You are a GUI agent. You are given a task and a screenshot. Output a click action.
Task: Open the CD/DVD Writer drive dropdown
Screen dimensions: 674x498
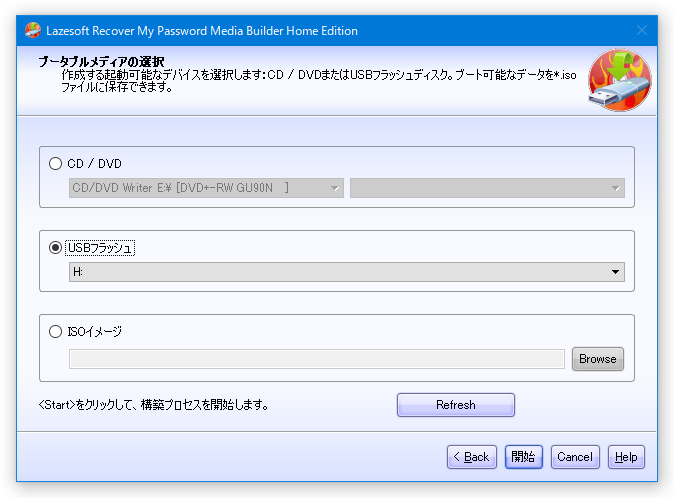[x=206, y=188]
